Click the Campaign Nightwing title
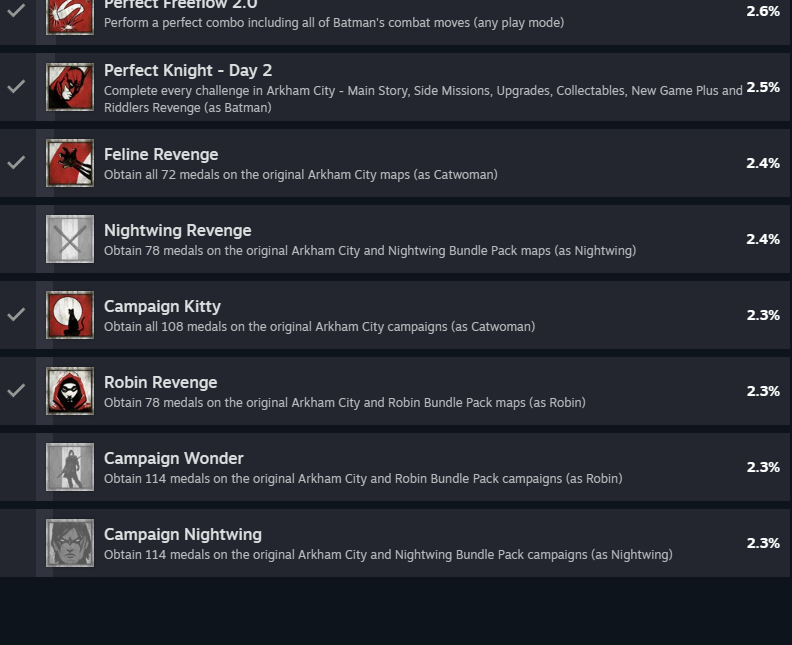This screenshot has height=645, width=792. [183, 534]
